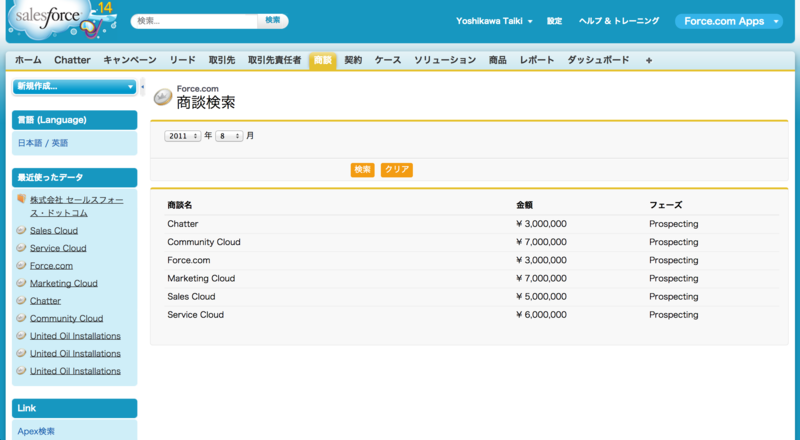Click the header 検索 button beside search box
The height and width of the screenshot is (440, 800).
tap(273, 20)
